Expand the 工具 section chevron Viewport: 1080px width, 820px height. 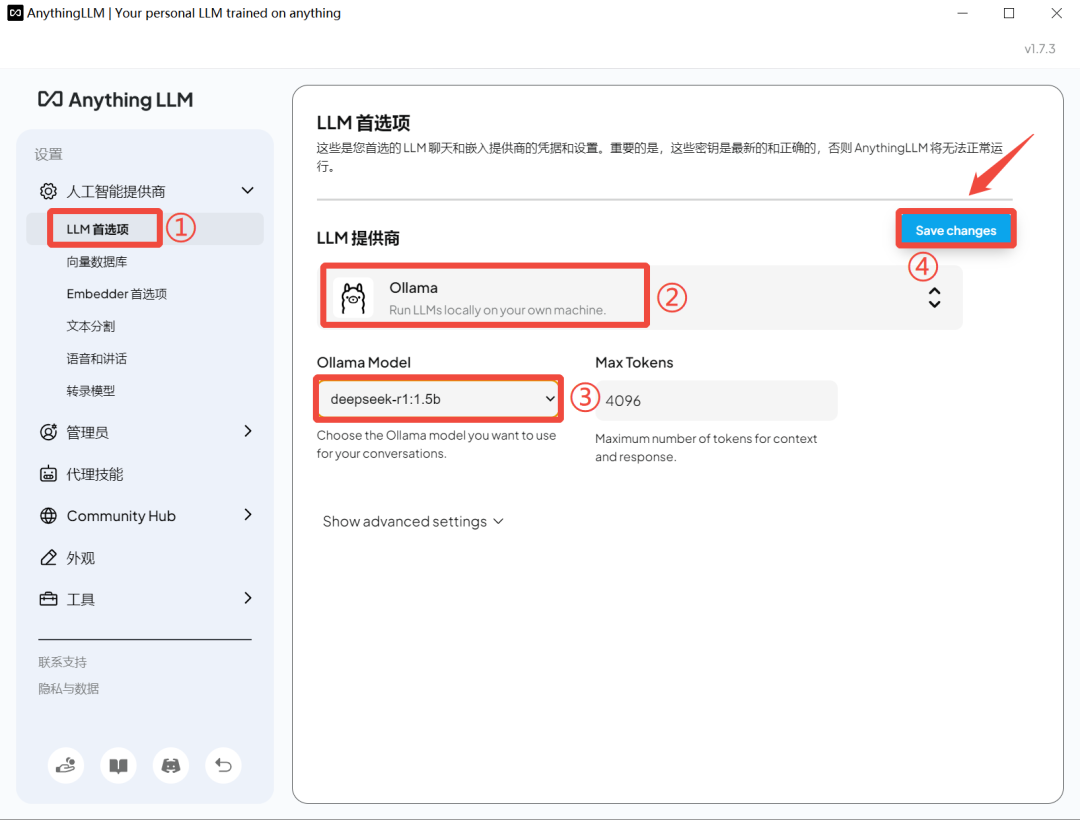tap(248, 598)
